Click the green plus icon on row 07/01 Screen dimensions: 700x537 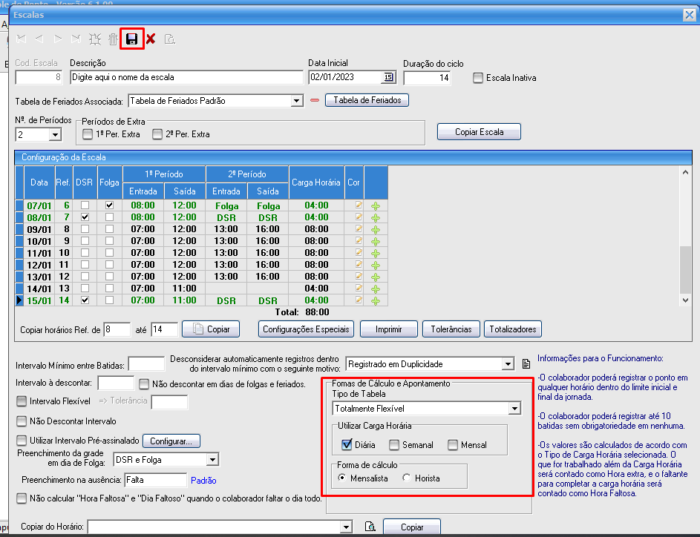point(376,204)
